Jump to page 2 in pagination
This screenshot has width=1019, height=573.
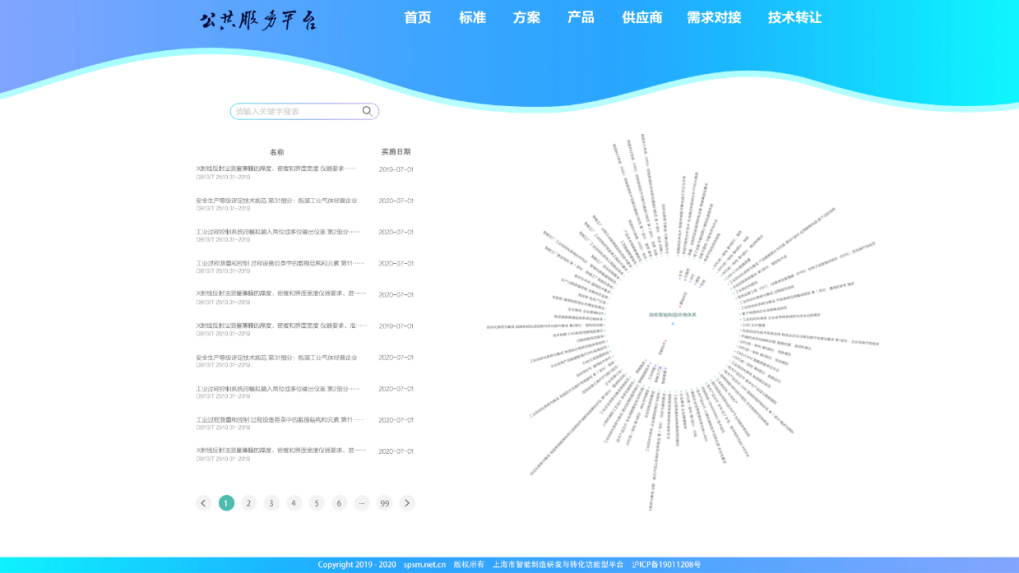[x=249, y=503]
